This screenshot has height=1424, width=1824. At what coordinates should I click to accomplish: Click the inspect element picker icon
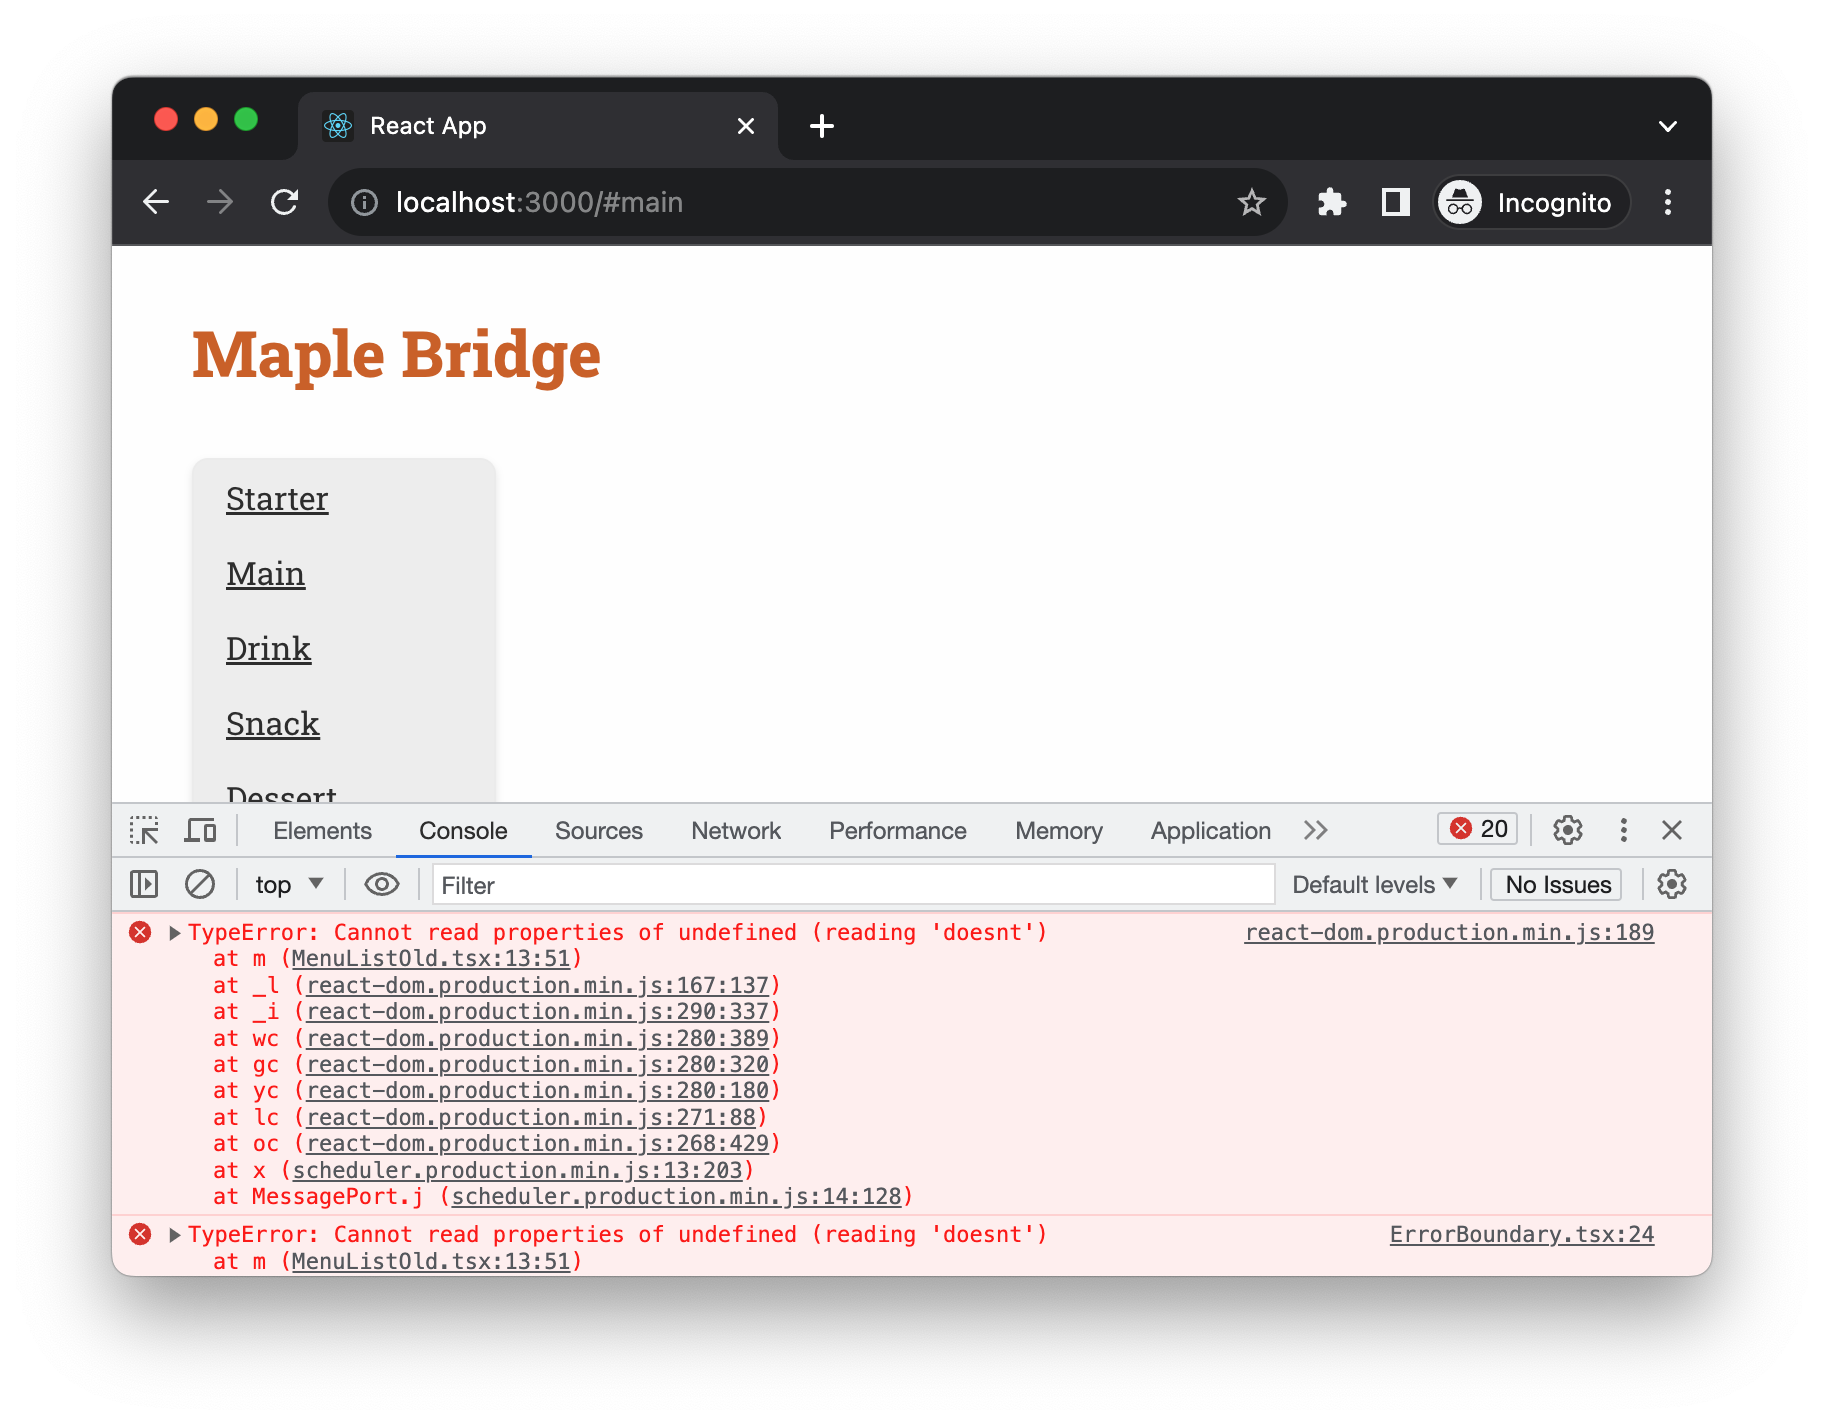point(144,830)
